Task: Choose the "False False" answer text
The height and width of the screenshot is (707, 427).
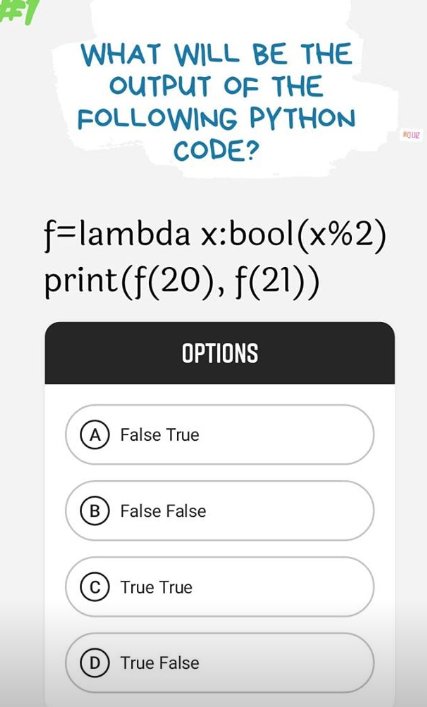Action: click(x=163, y=511)
